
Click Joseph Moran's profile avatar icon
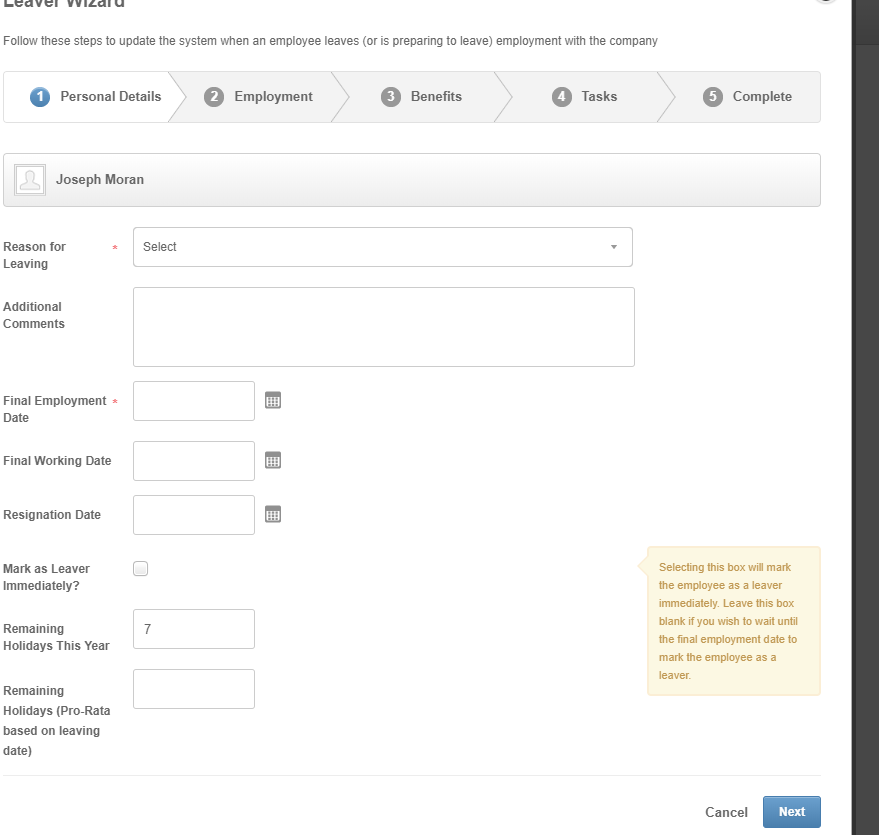30,180
